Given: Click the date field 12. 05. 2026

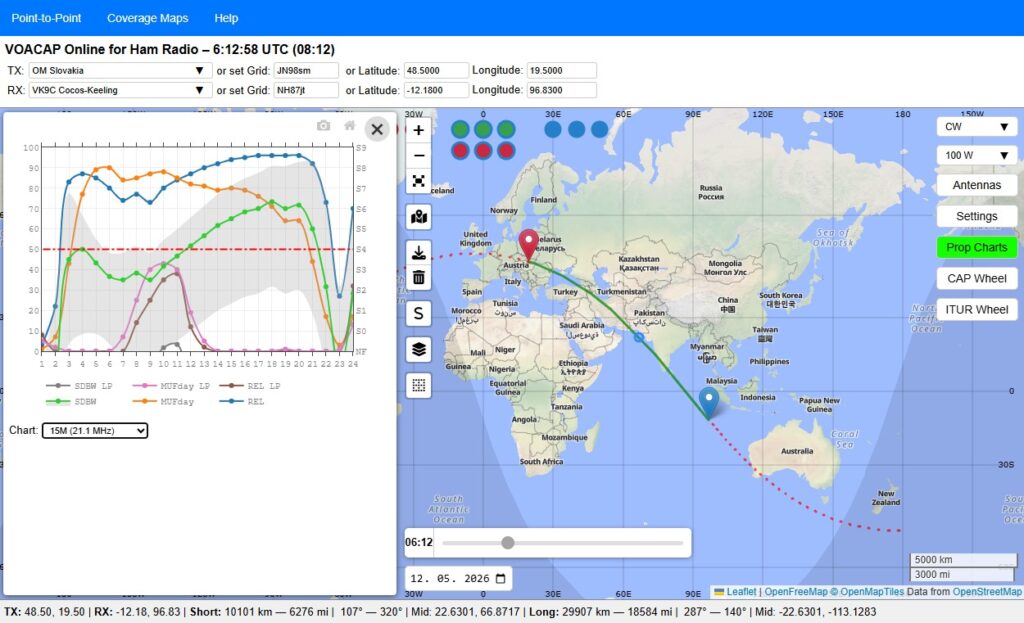Looking at the screenshot, I should (458, 579).
